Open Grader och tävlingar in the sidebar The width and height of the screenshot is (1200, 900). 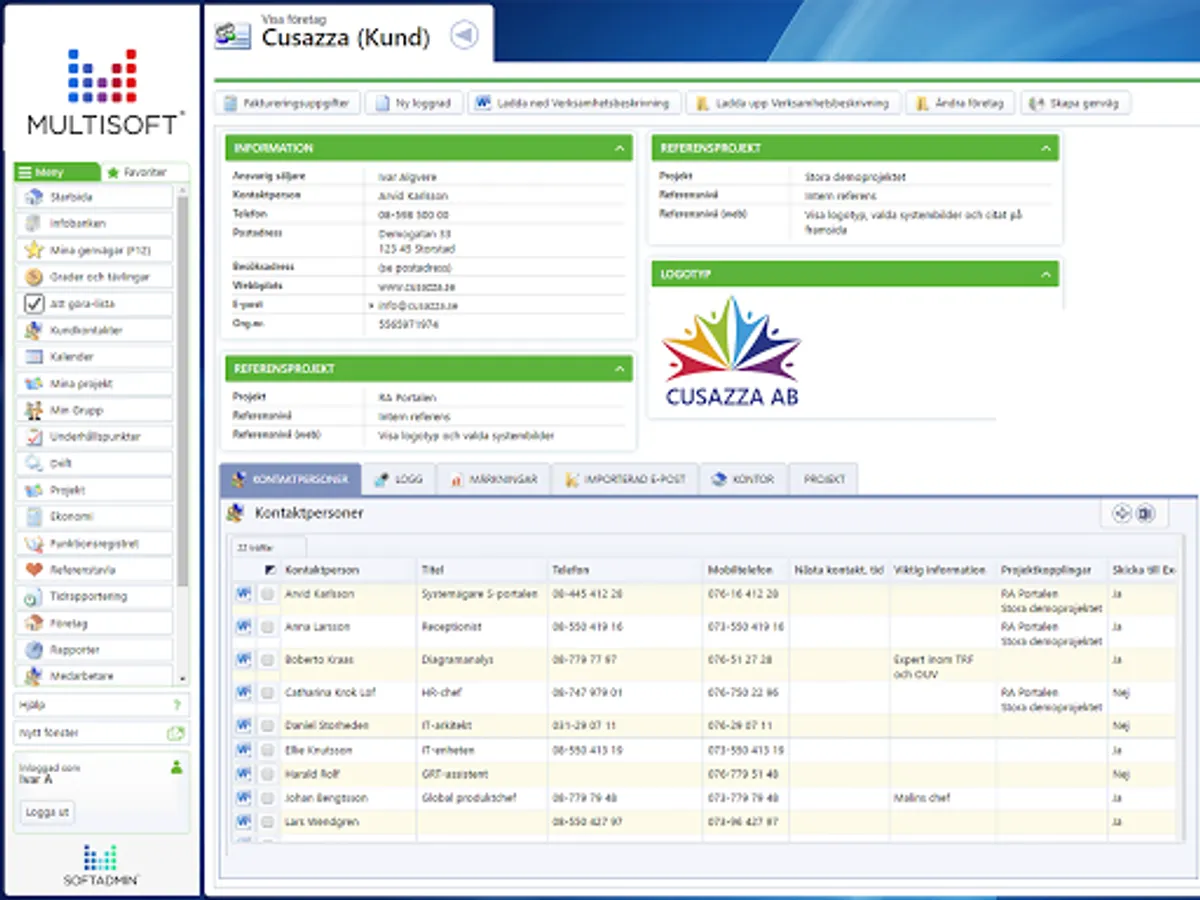tap(94, 277)
